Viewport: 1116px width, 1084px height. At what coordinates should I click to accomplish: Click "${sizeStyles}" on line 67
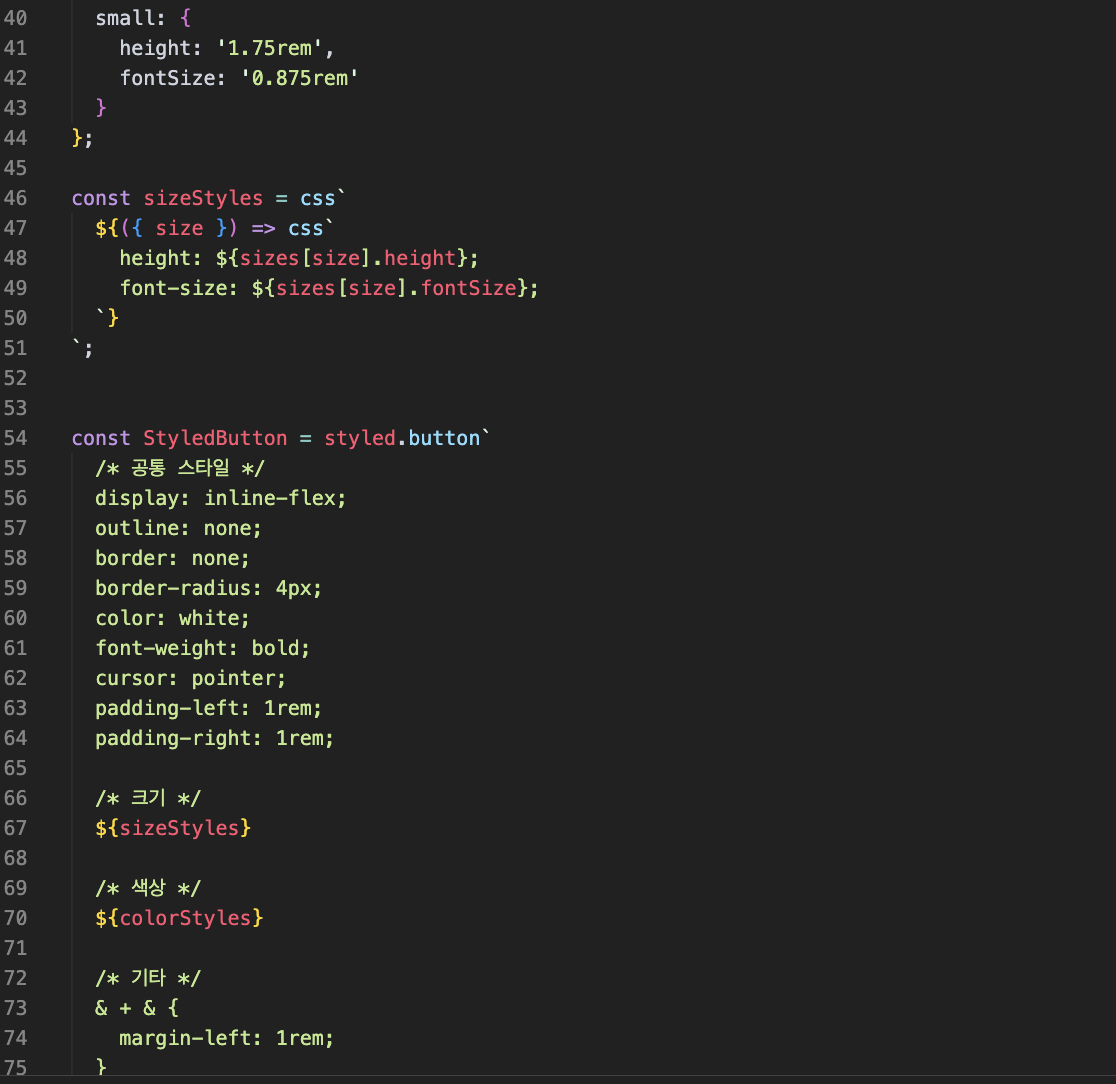pos(173,828)
